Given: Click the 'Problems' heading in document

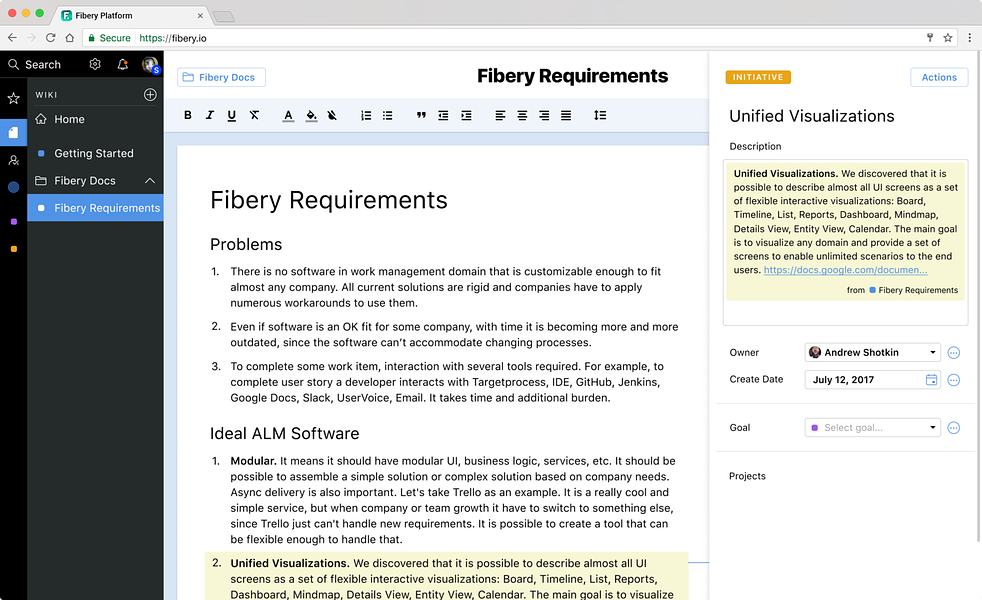Looking at the screenshot, I should point(246,244).
